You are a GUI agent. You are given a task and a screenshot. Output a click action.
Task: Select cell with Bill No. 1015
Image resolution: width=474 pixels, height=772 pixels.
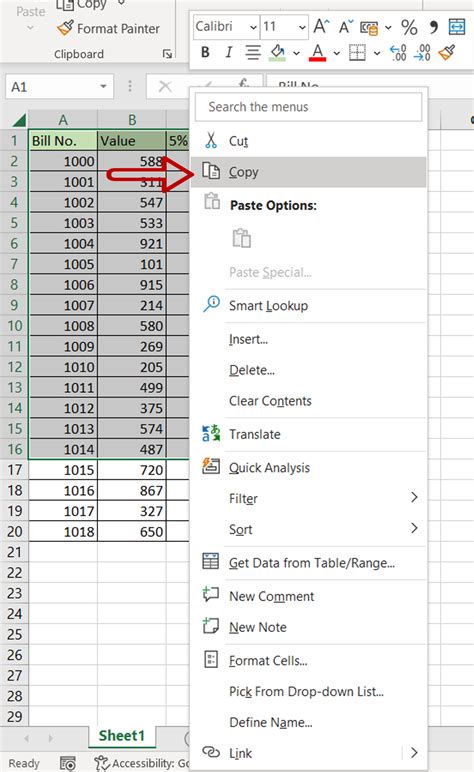[x=63, y=470]
